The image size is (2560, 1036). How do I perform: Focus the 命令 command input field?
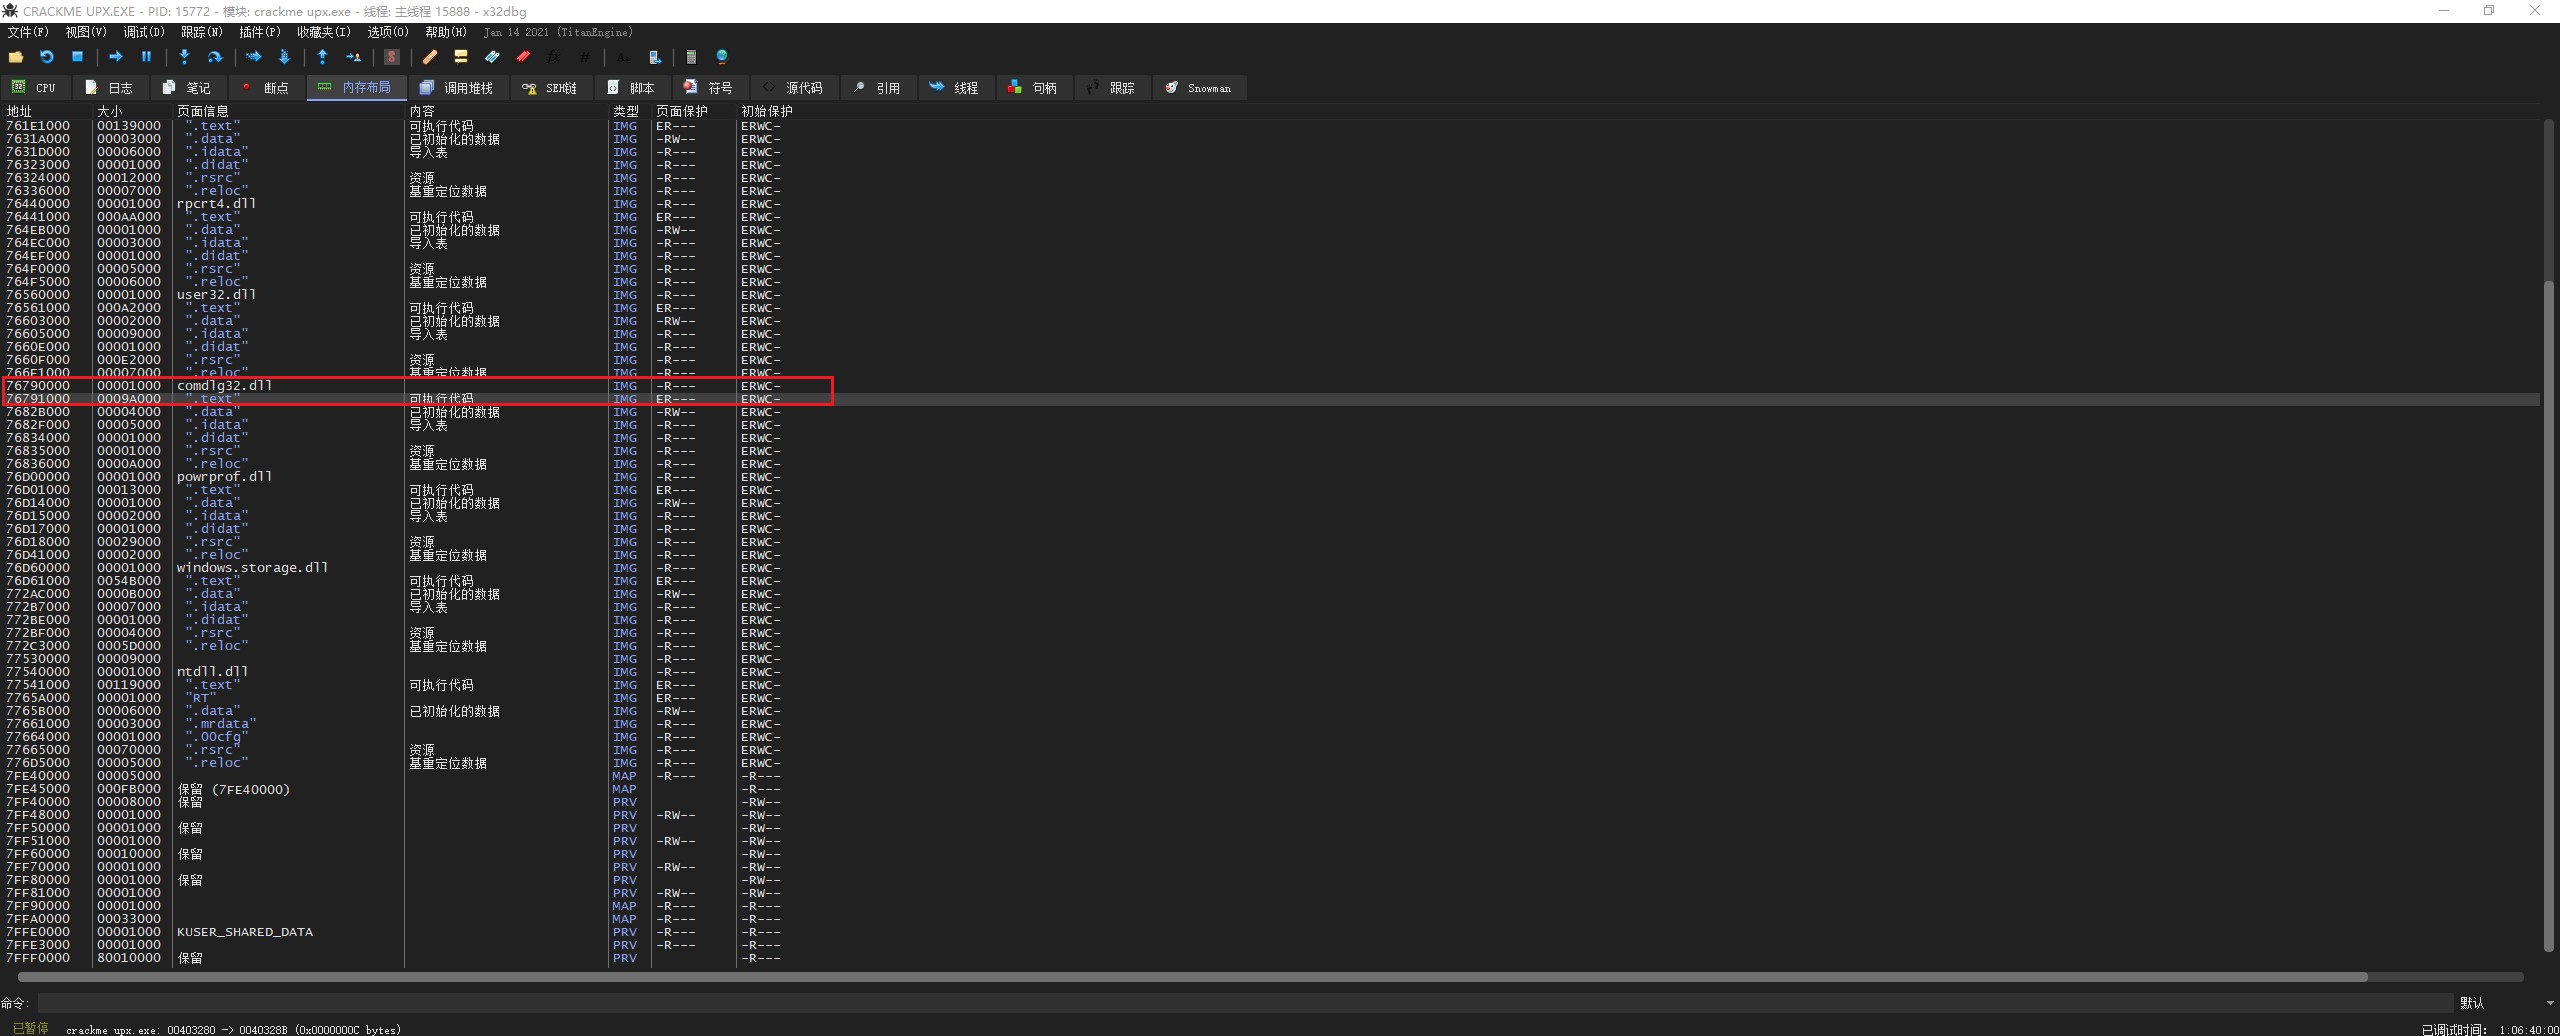click(1245, 1003)
